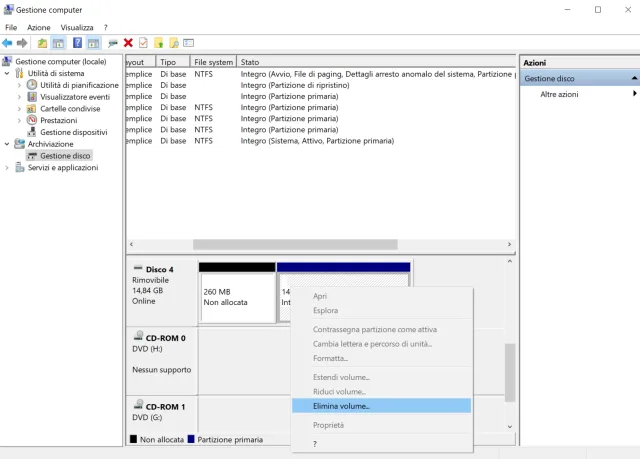
Task: Expand Cartelle condivise node
Action: click(19, 109)
